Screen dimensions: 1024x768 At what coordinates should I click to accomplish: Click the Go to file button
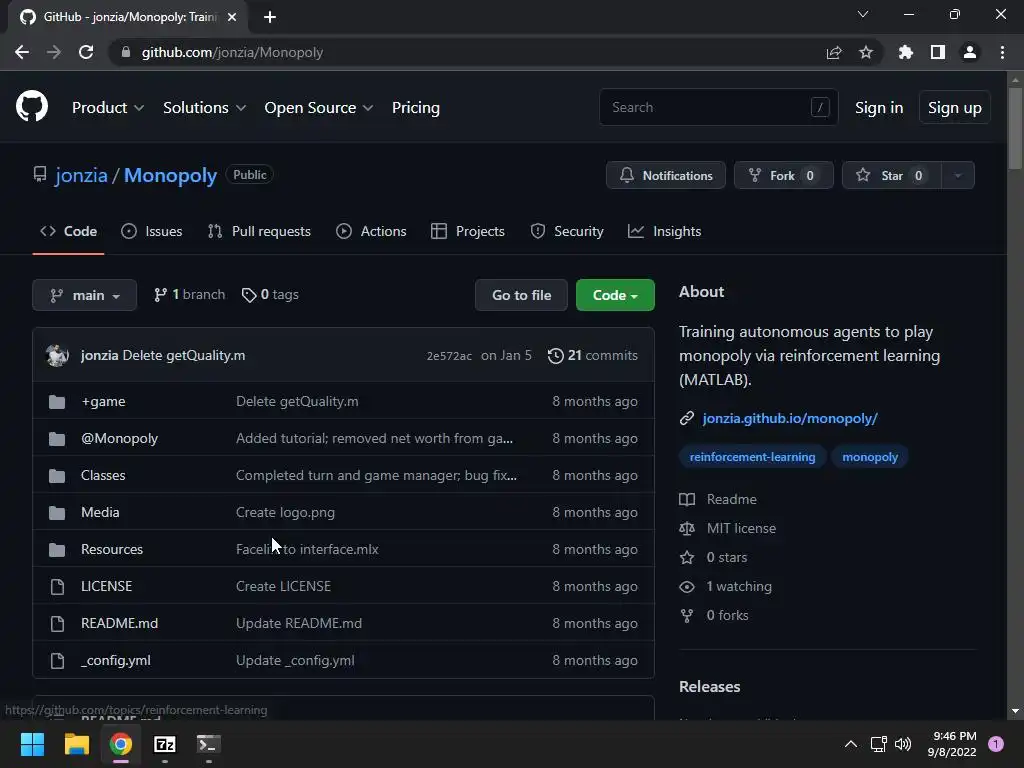521,295
